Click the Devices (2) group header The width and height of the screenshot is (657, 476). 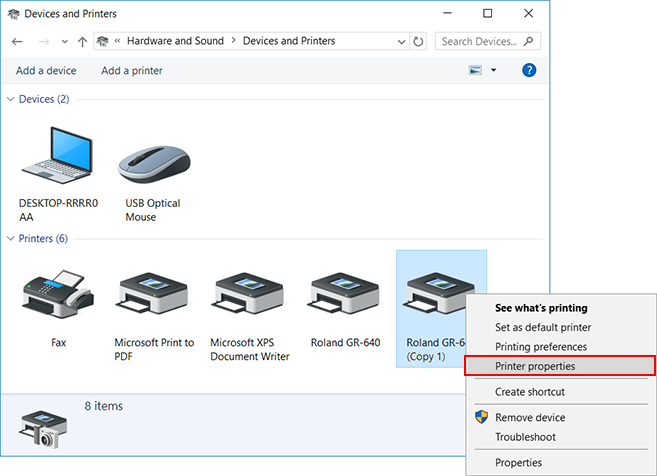[44, 99]
